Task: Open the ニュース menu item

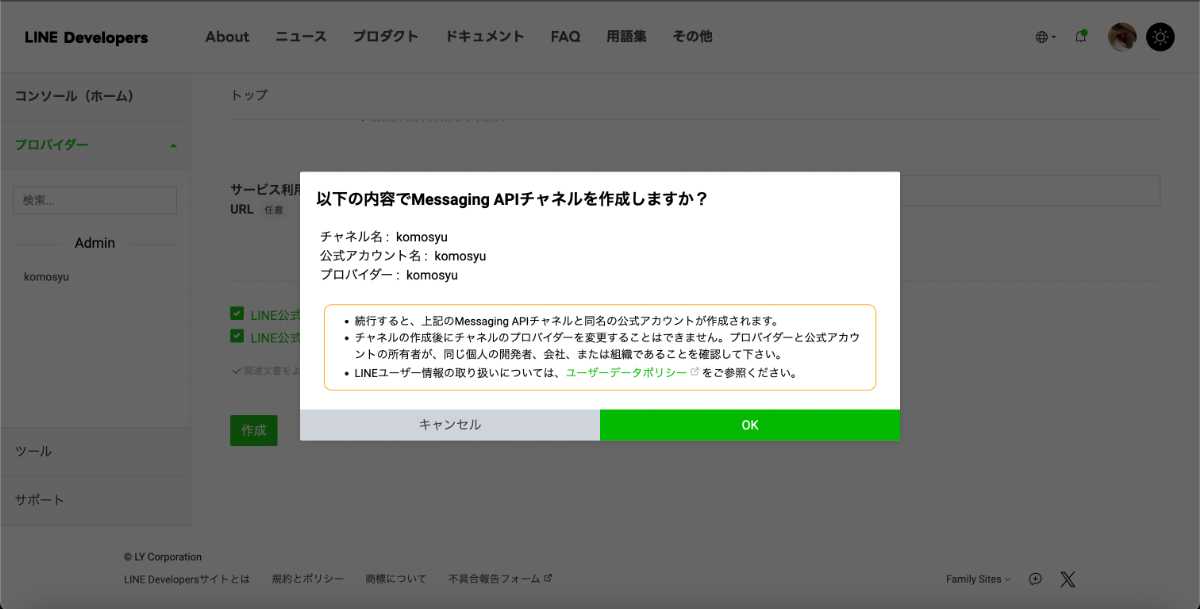Action: [301, 36]
